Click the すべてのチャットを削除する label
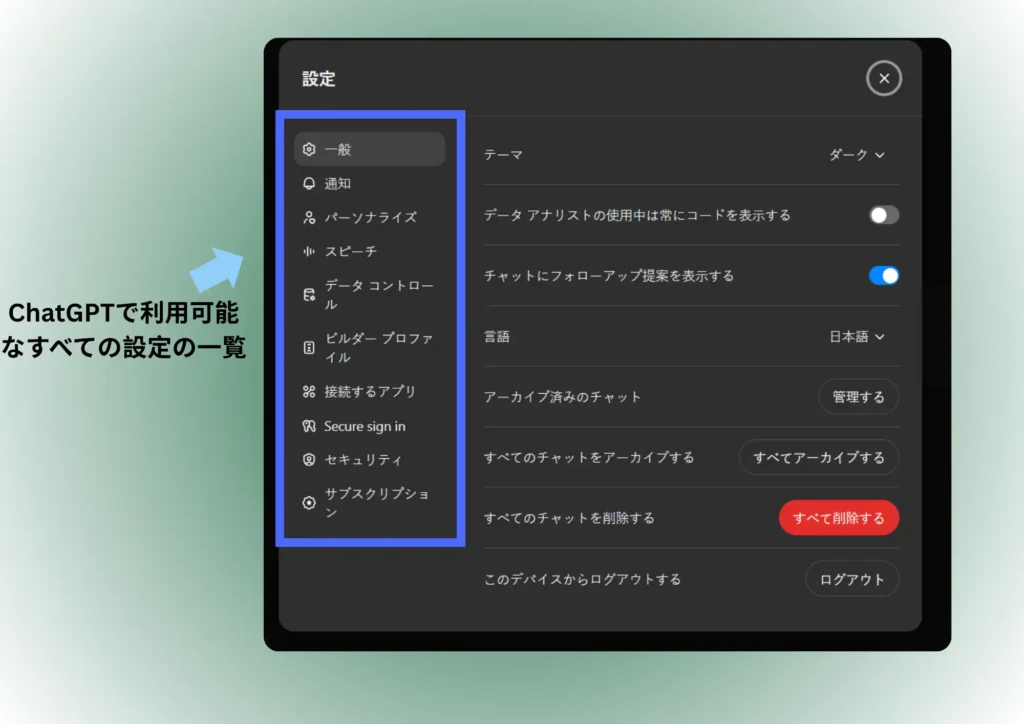This screenshot has width=1024, height=724. (569, 518)
